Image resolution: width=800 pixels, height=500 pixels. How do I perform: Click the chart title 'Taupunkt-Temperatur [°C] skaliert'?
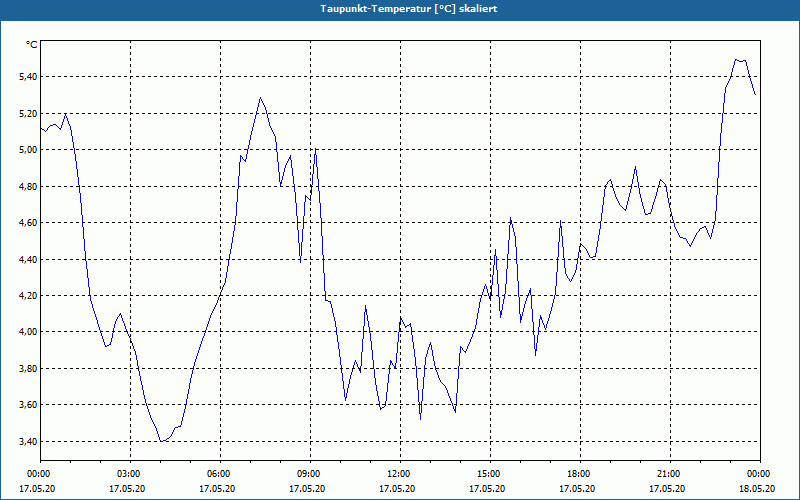pyautogui.click(x=409, y=9)
